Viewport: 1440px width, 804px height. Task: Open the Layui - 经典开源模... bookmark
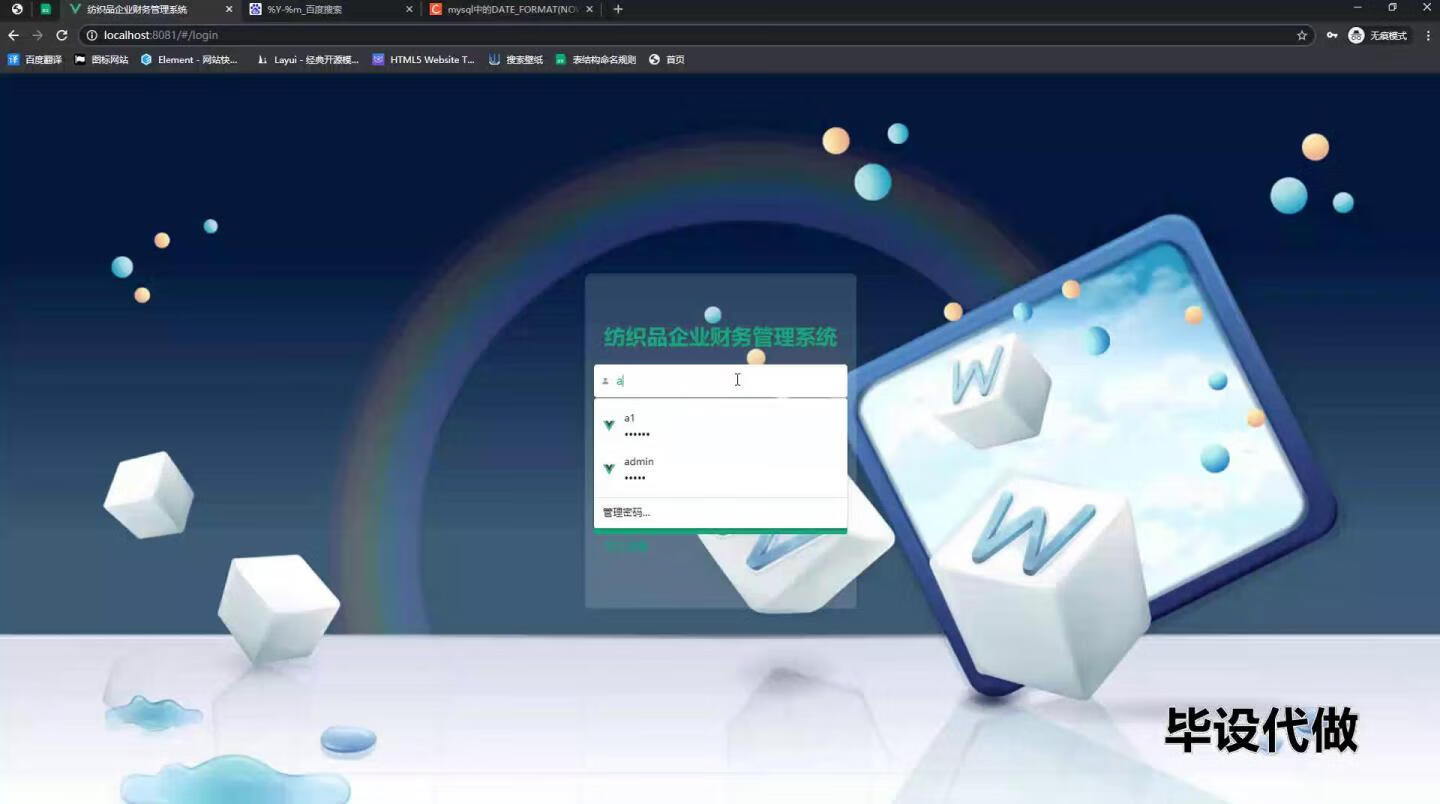click(308, 60)
